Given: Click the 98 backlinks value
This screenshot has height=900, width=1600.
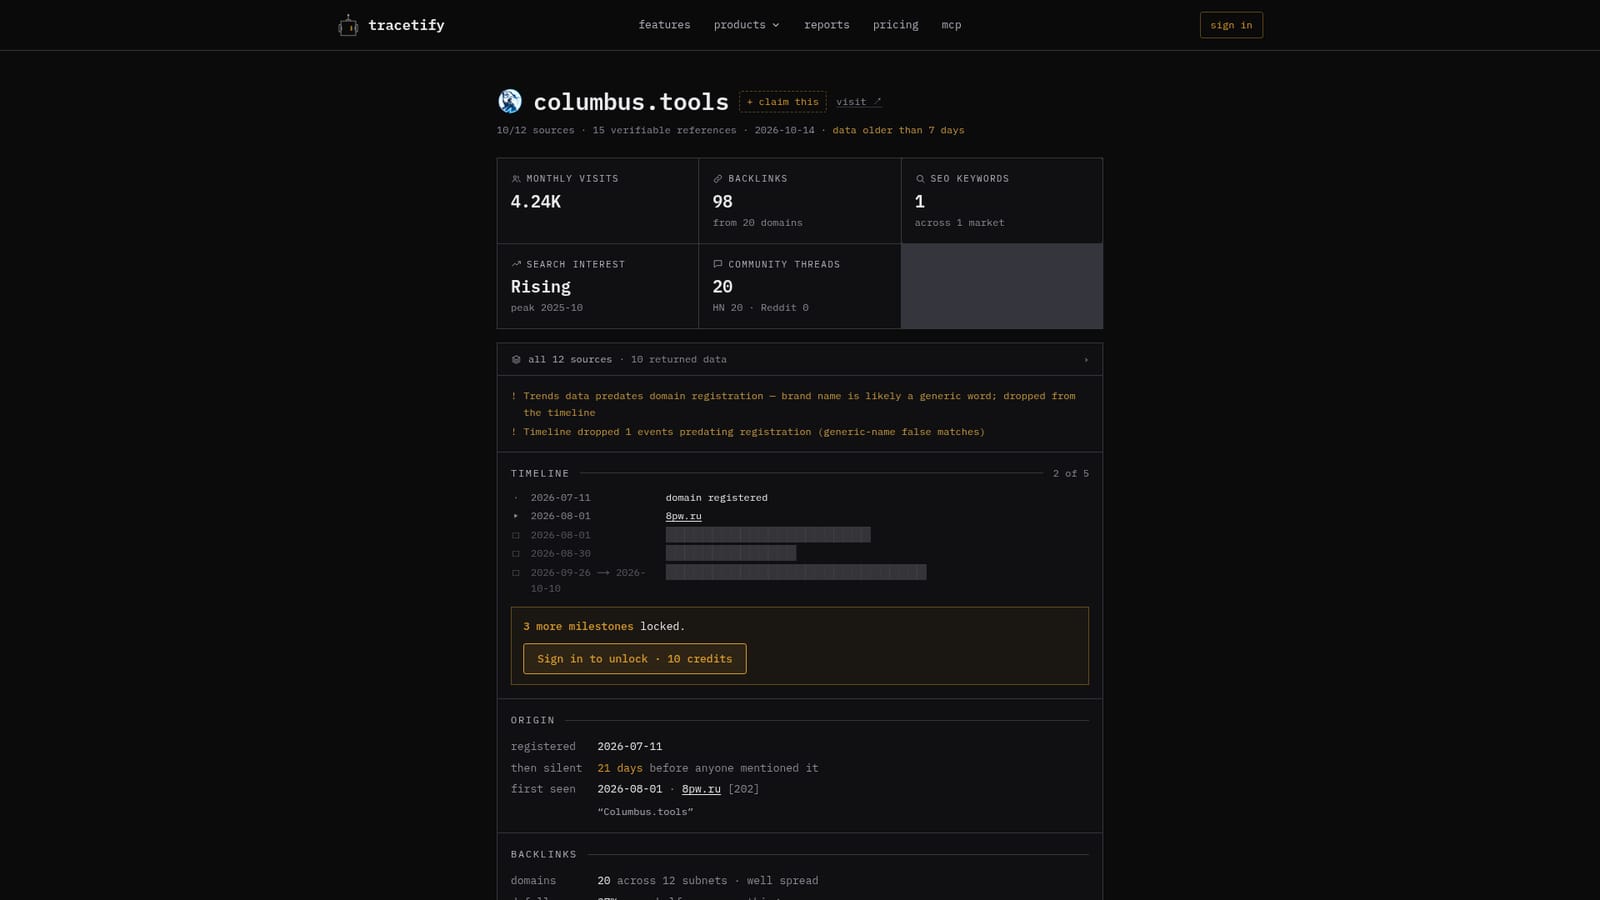Looking at the screenshot, I should (722, 202).
